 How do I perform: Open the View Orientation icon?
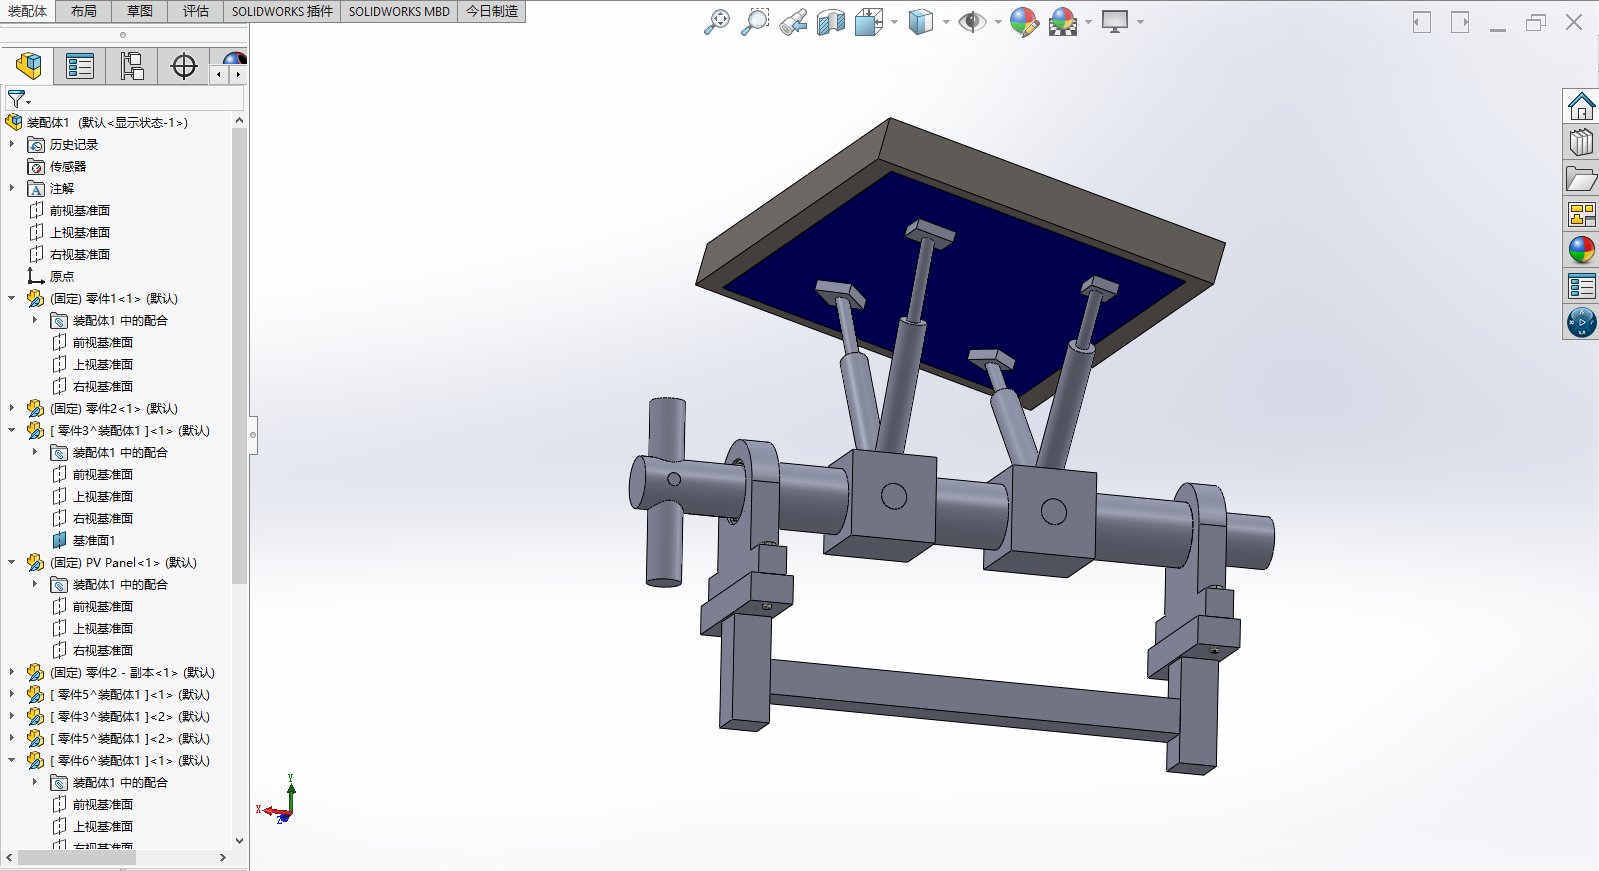click(x=869, y=22)
